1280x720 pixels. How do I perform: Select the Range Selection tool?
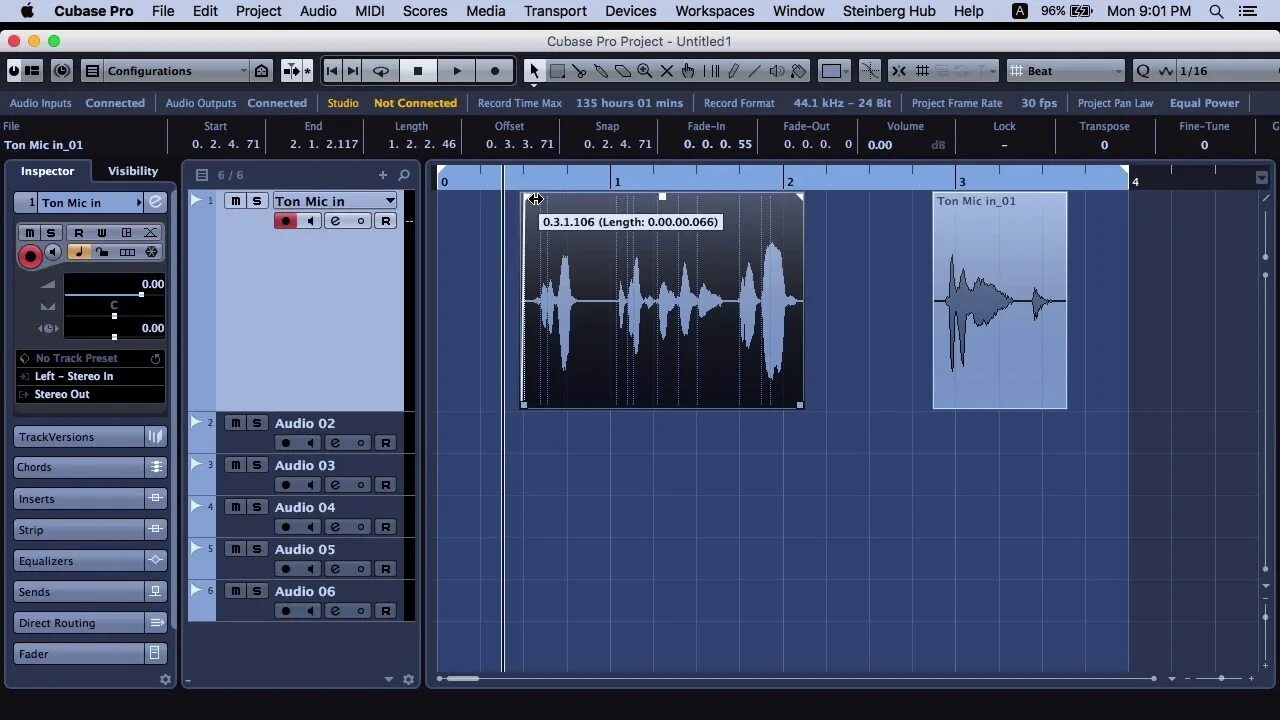(x=557, y=71)
